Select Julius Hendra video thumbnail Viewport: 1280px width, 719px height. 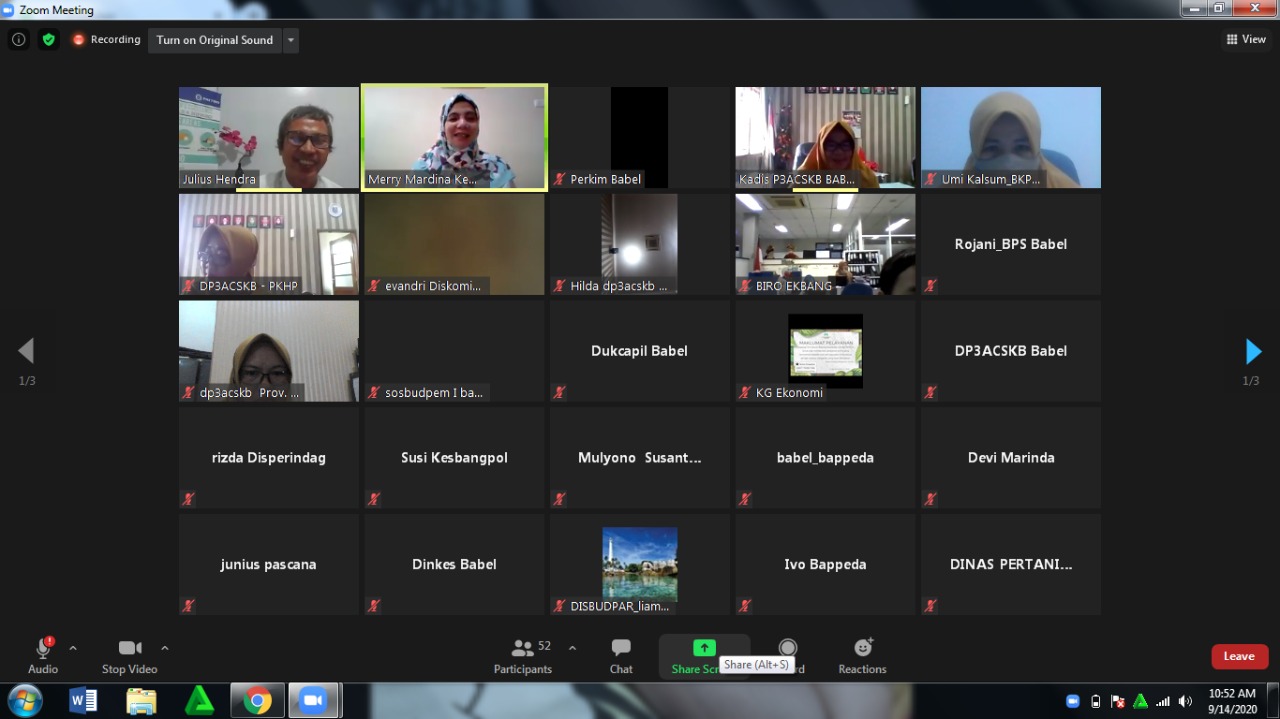268,137
